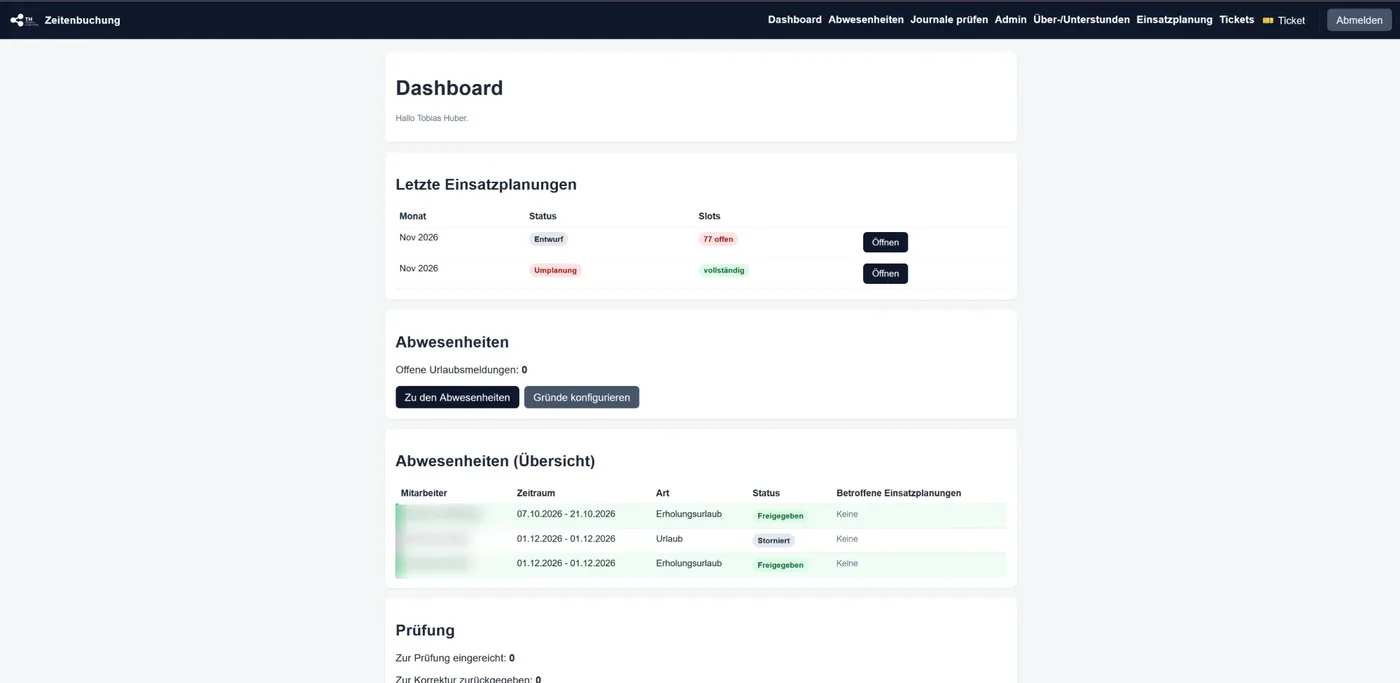Go to Abwesenheiten in the navbar
This screenshot has width=1400, height=683.
point(866,20)
